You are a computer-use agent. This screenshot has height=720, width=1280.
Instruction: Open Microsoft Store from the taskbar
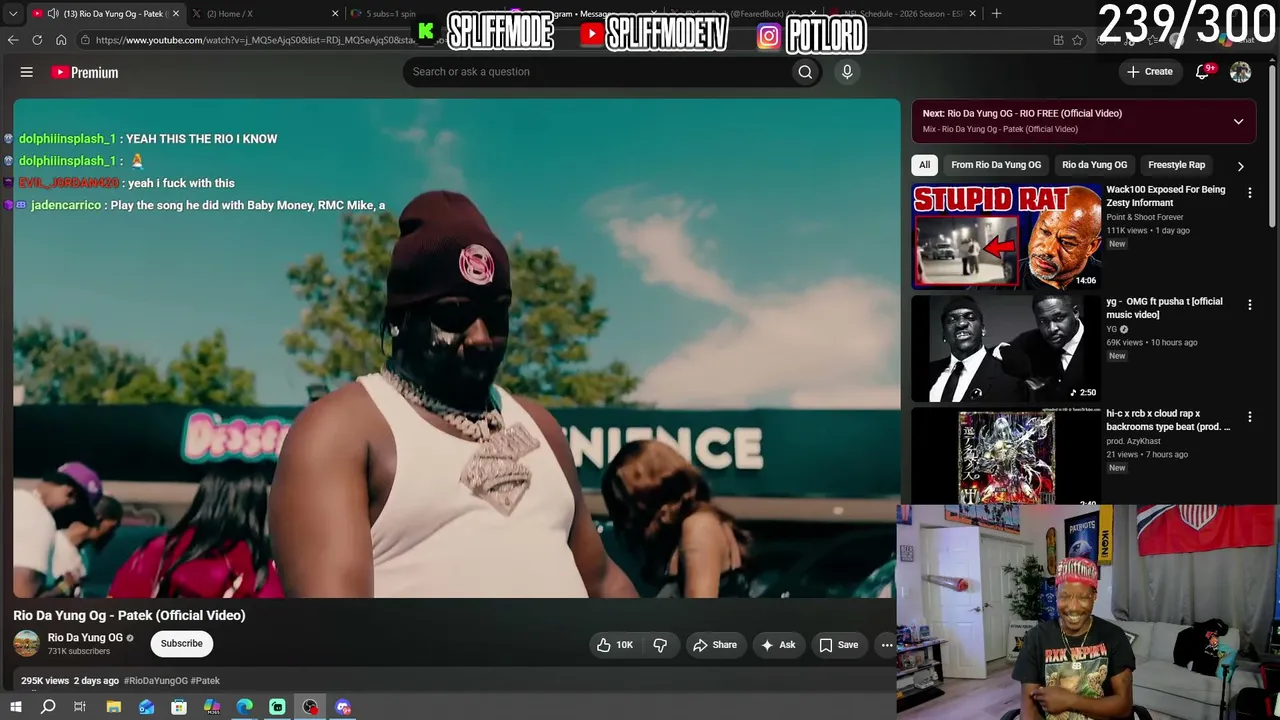point(179,707)
